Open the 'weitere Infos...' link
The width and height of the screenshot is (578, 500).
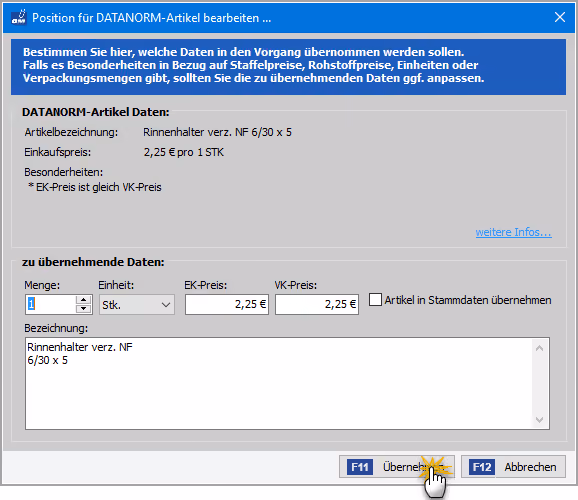(513, 232)
